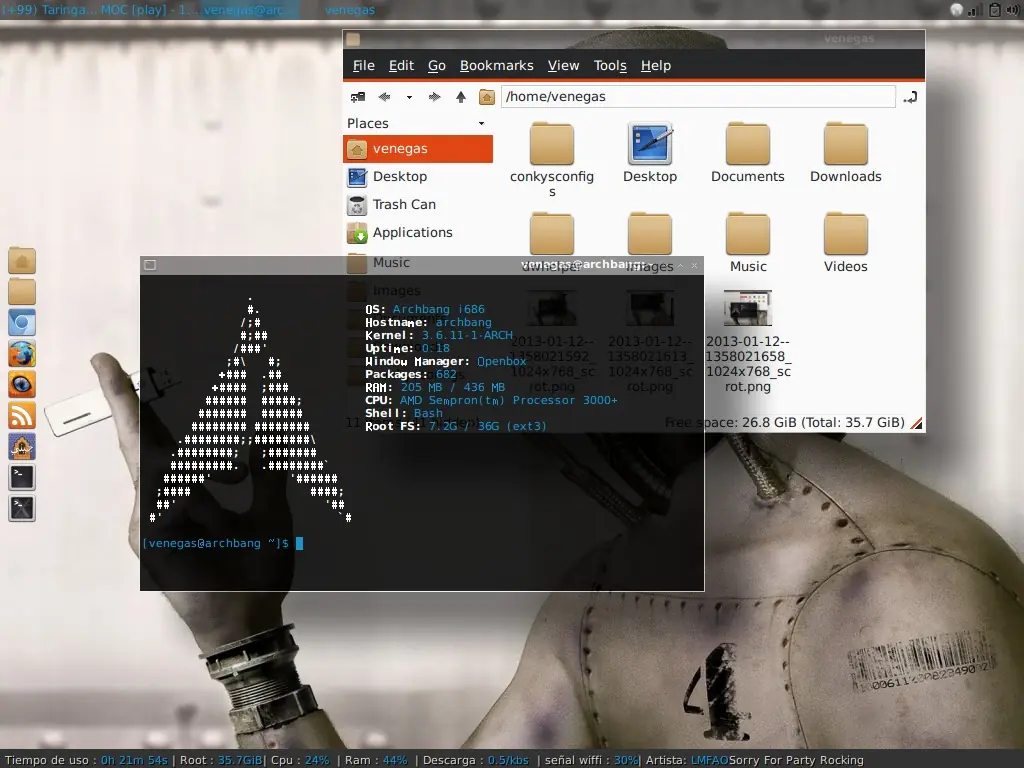Select the Music folder in the file view
The width and height of the screenshot is (1024, 768).
[x=748, y=242]
